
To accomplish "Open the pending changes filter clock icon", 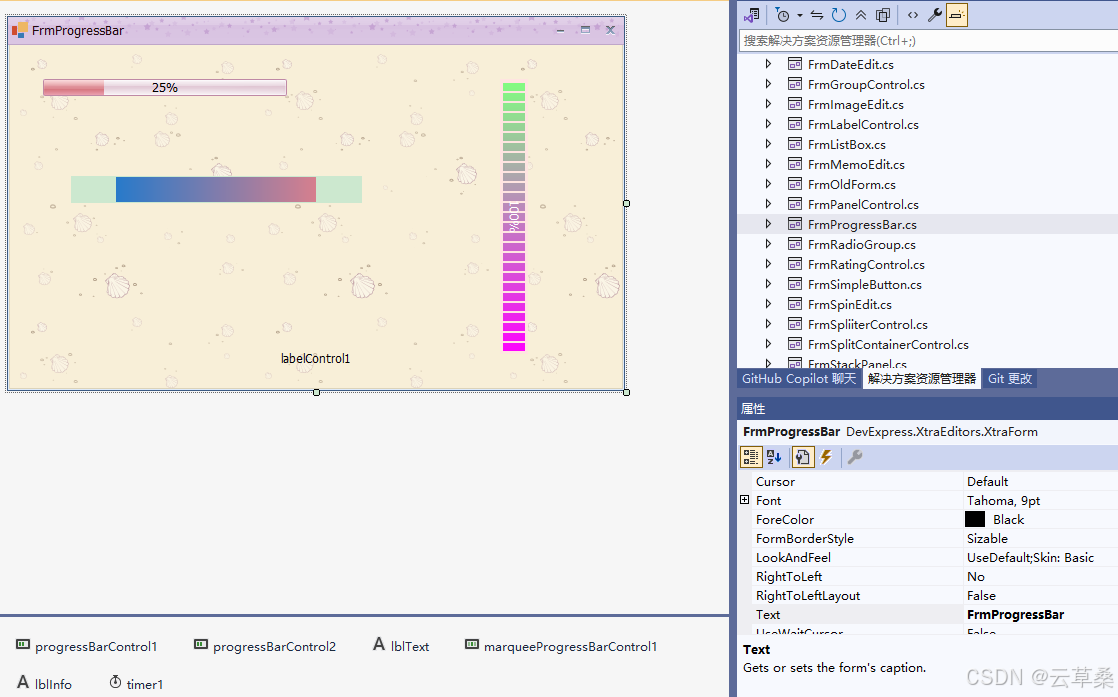I will pos(783,15).
